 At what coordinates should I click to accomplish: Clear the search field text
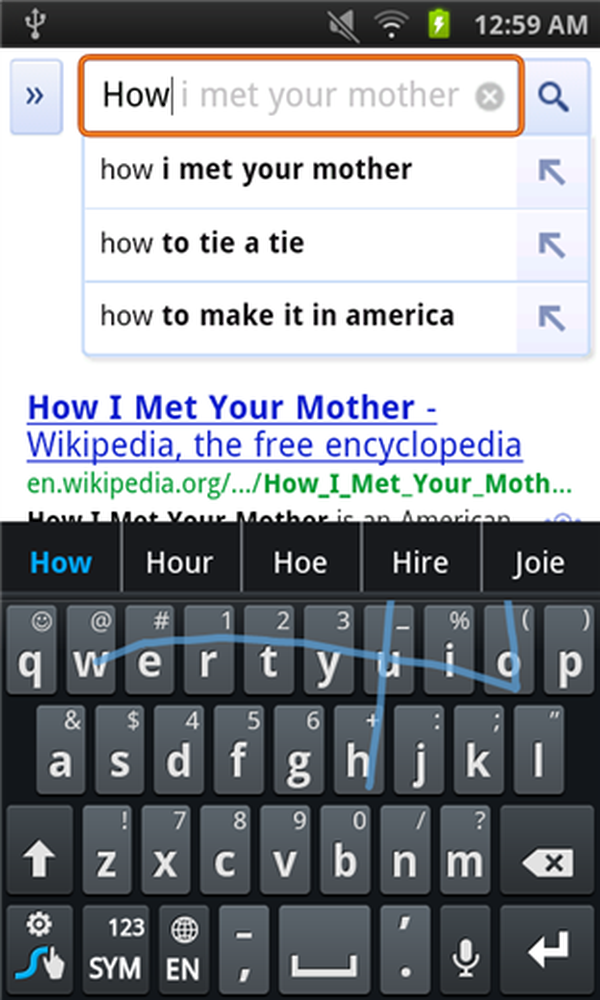(489, 97)
